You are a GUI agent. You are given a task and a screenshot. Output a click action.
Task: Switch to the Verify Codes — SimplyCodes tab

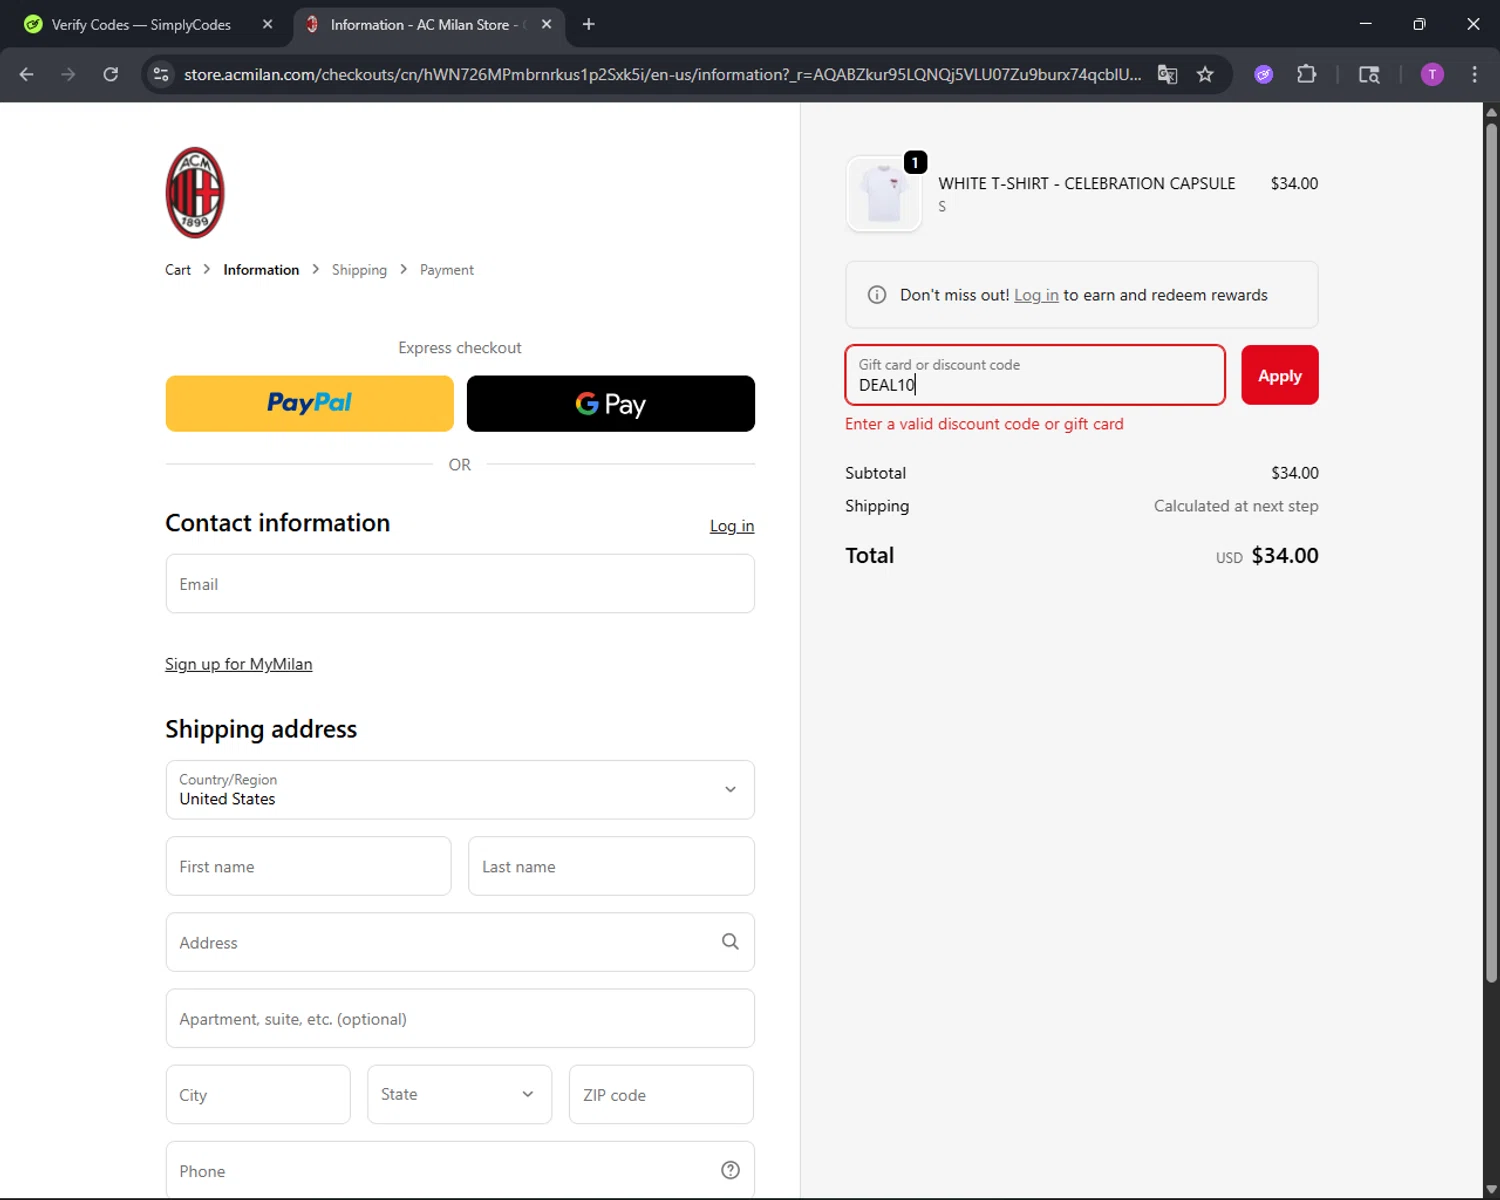147,24
